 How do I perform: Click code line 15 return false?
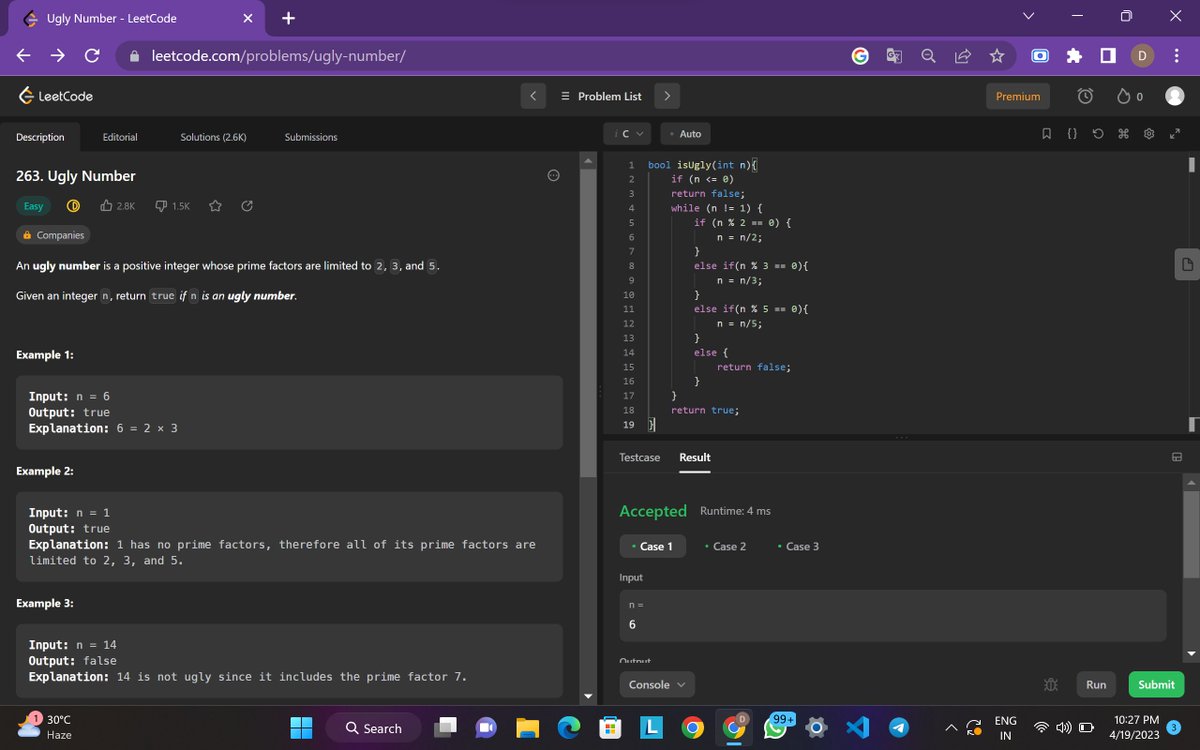(754, 367)
